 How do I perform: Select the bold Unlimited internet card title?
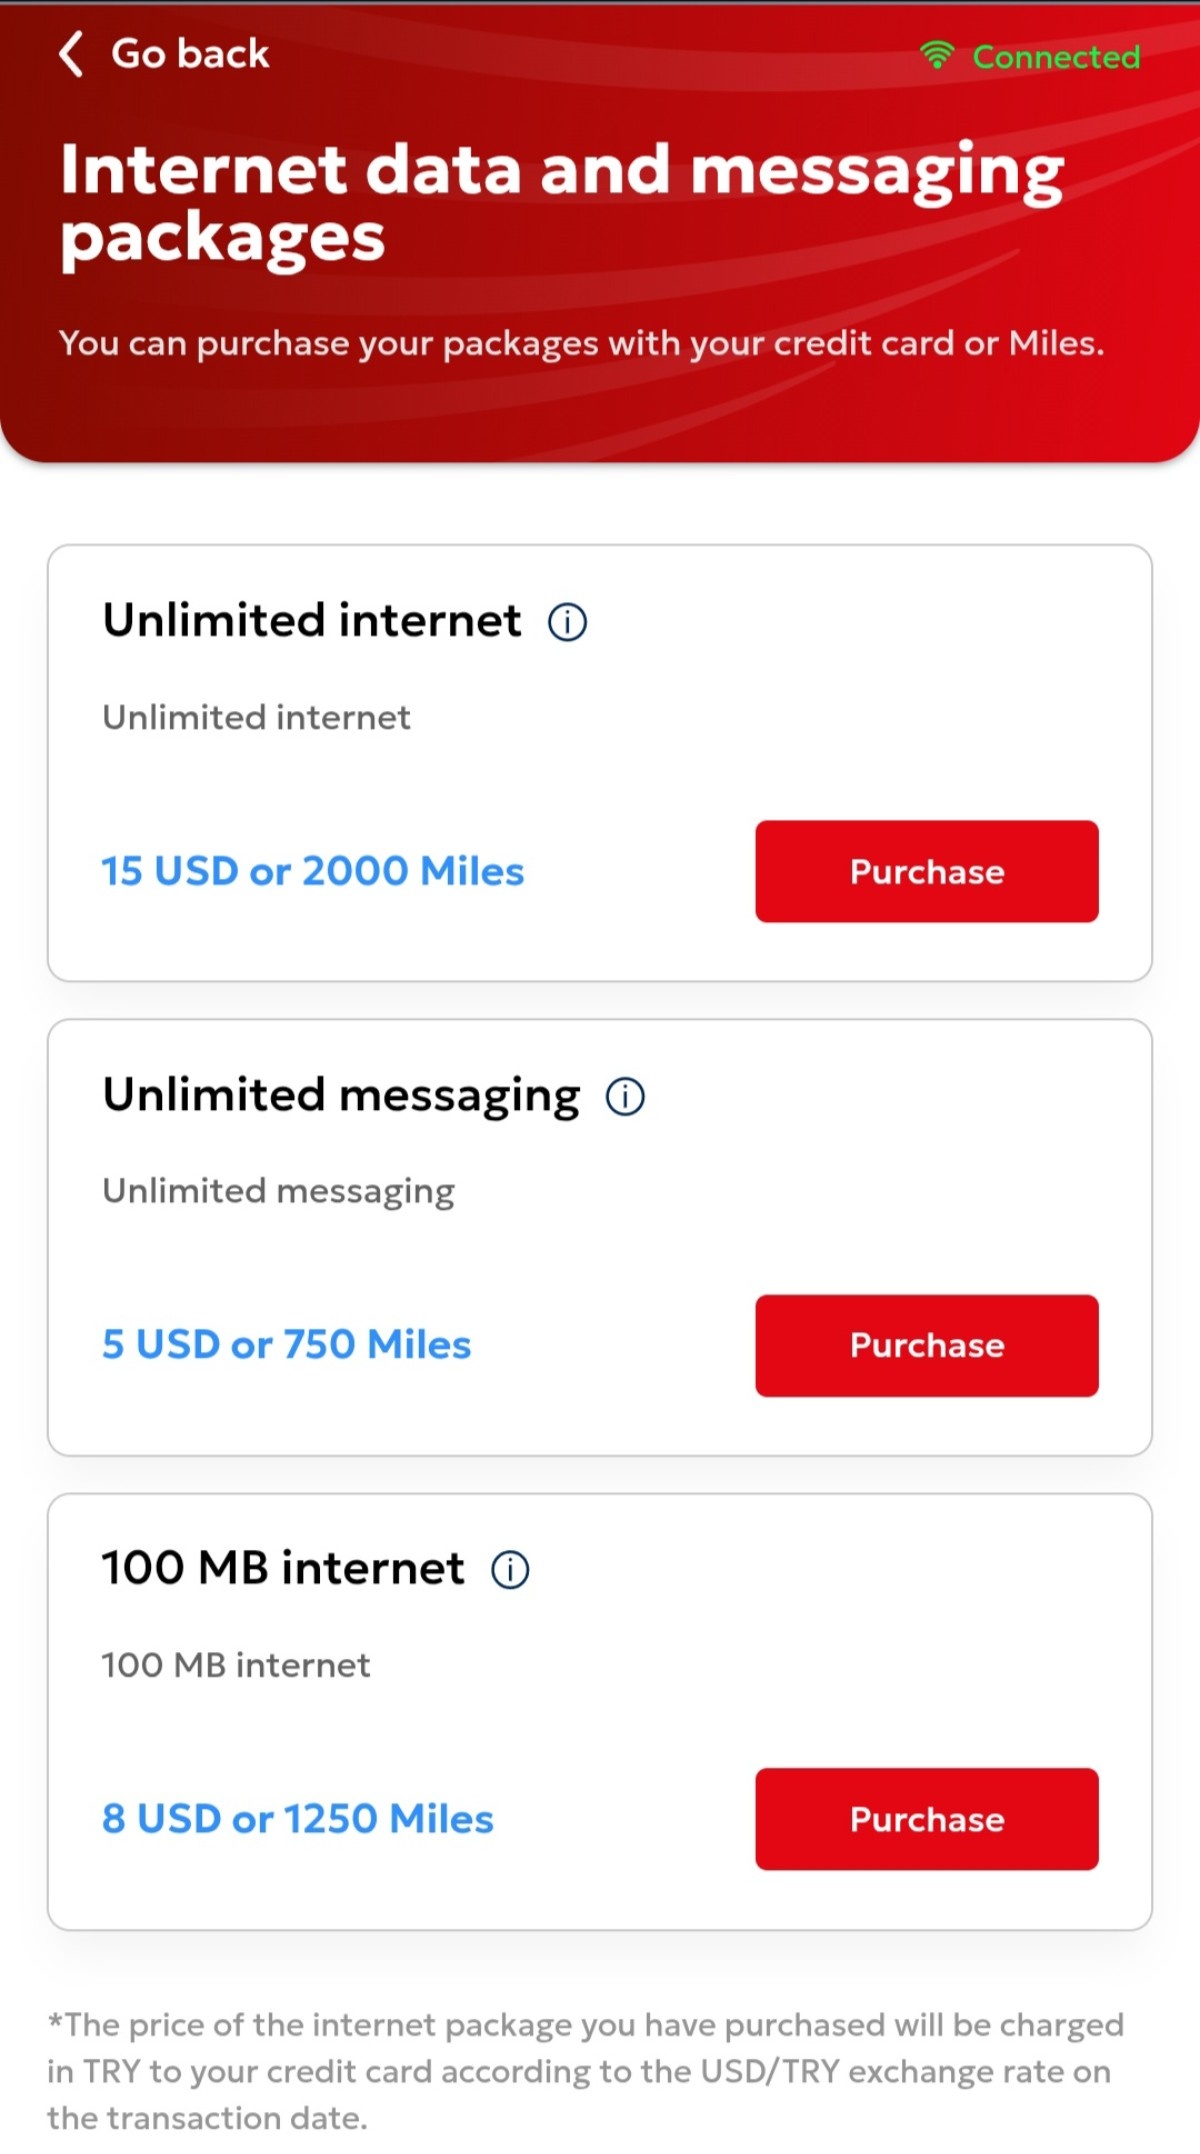click(312, 620)
